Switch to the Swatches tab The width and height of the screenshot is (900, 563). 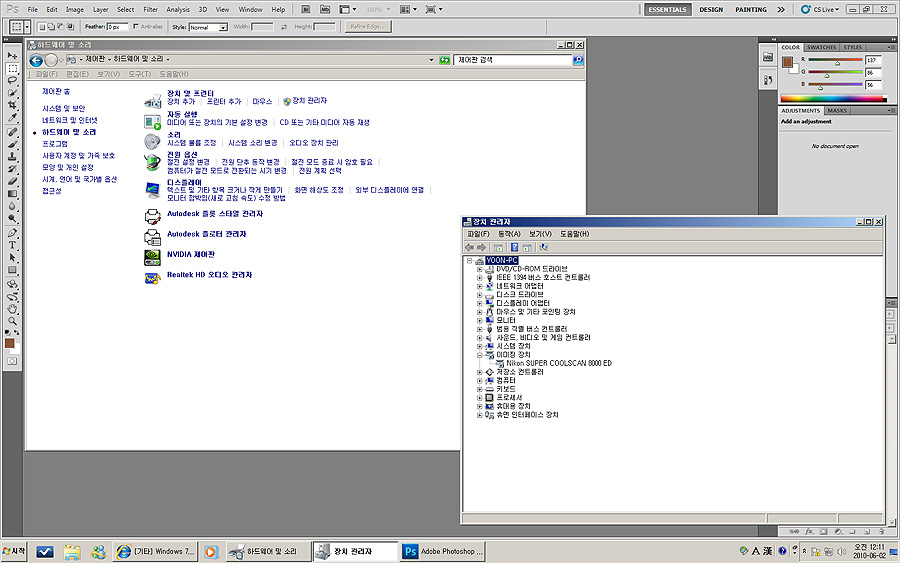(821, 47)
